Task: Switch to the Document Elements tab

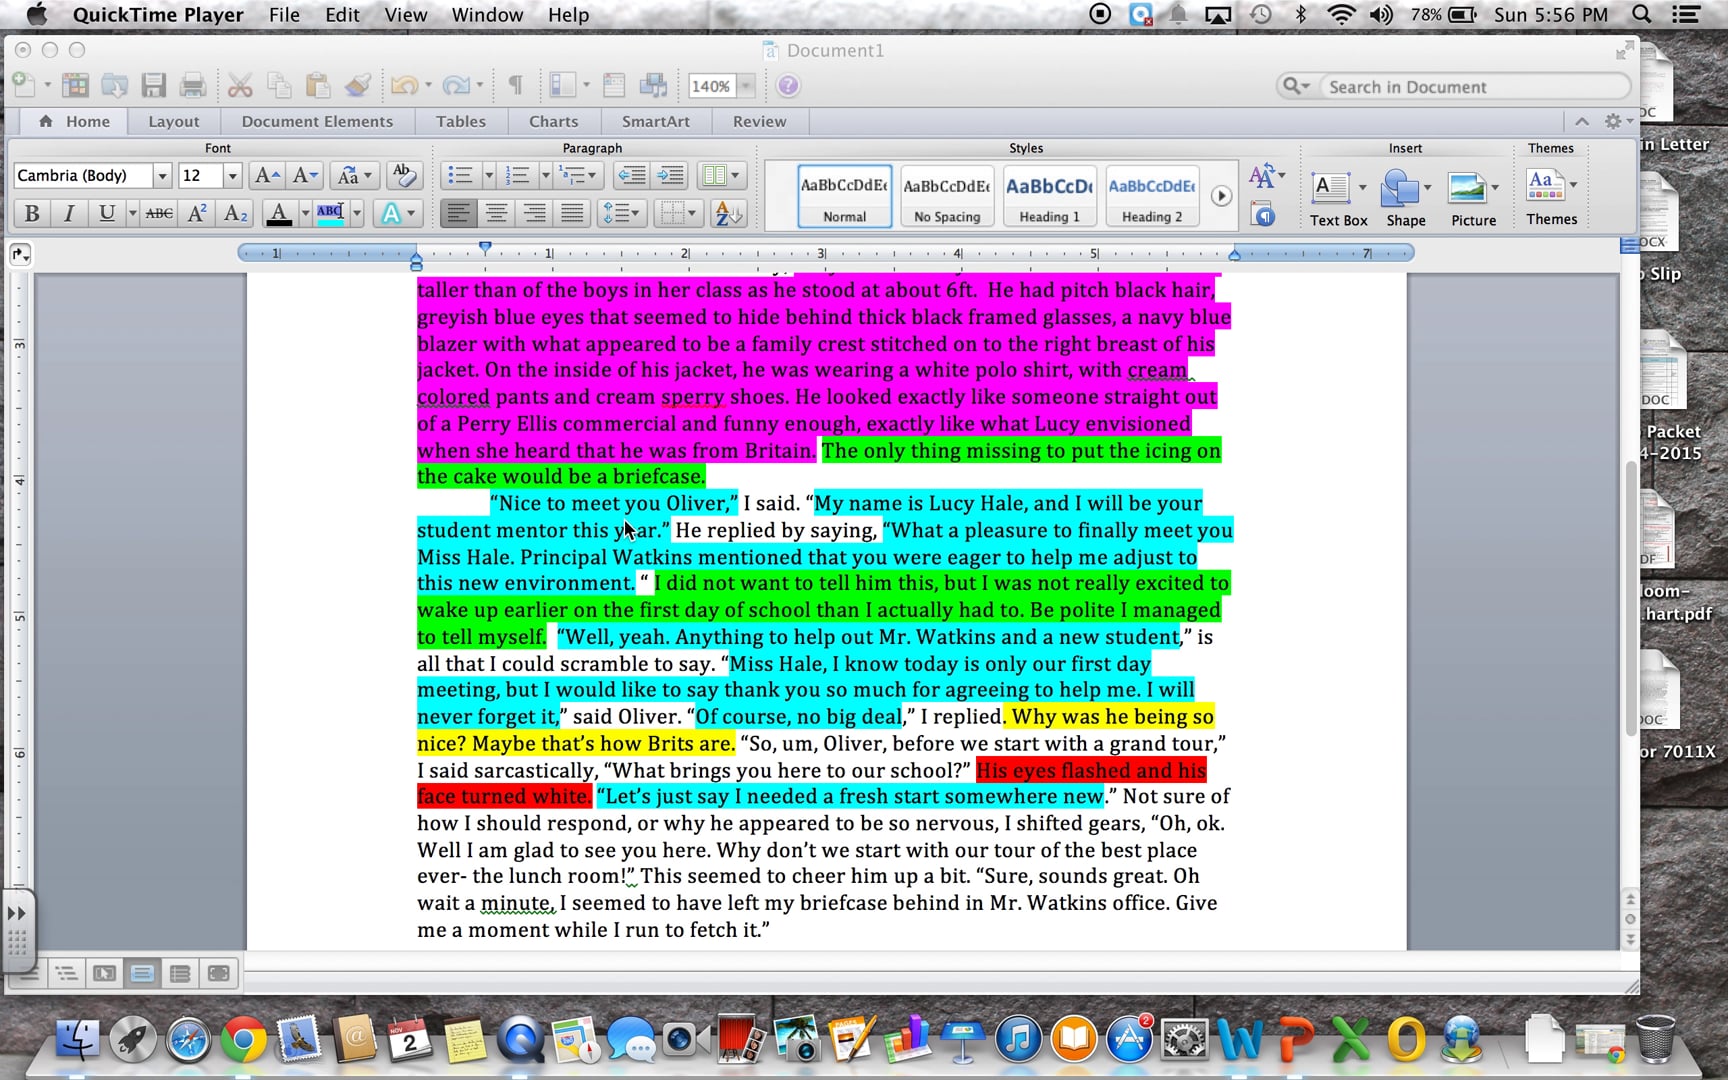Action: coord(317,121)
